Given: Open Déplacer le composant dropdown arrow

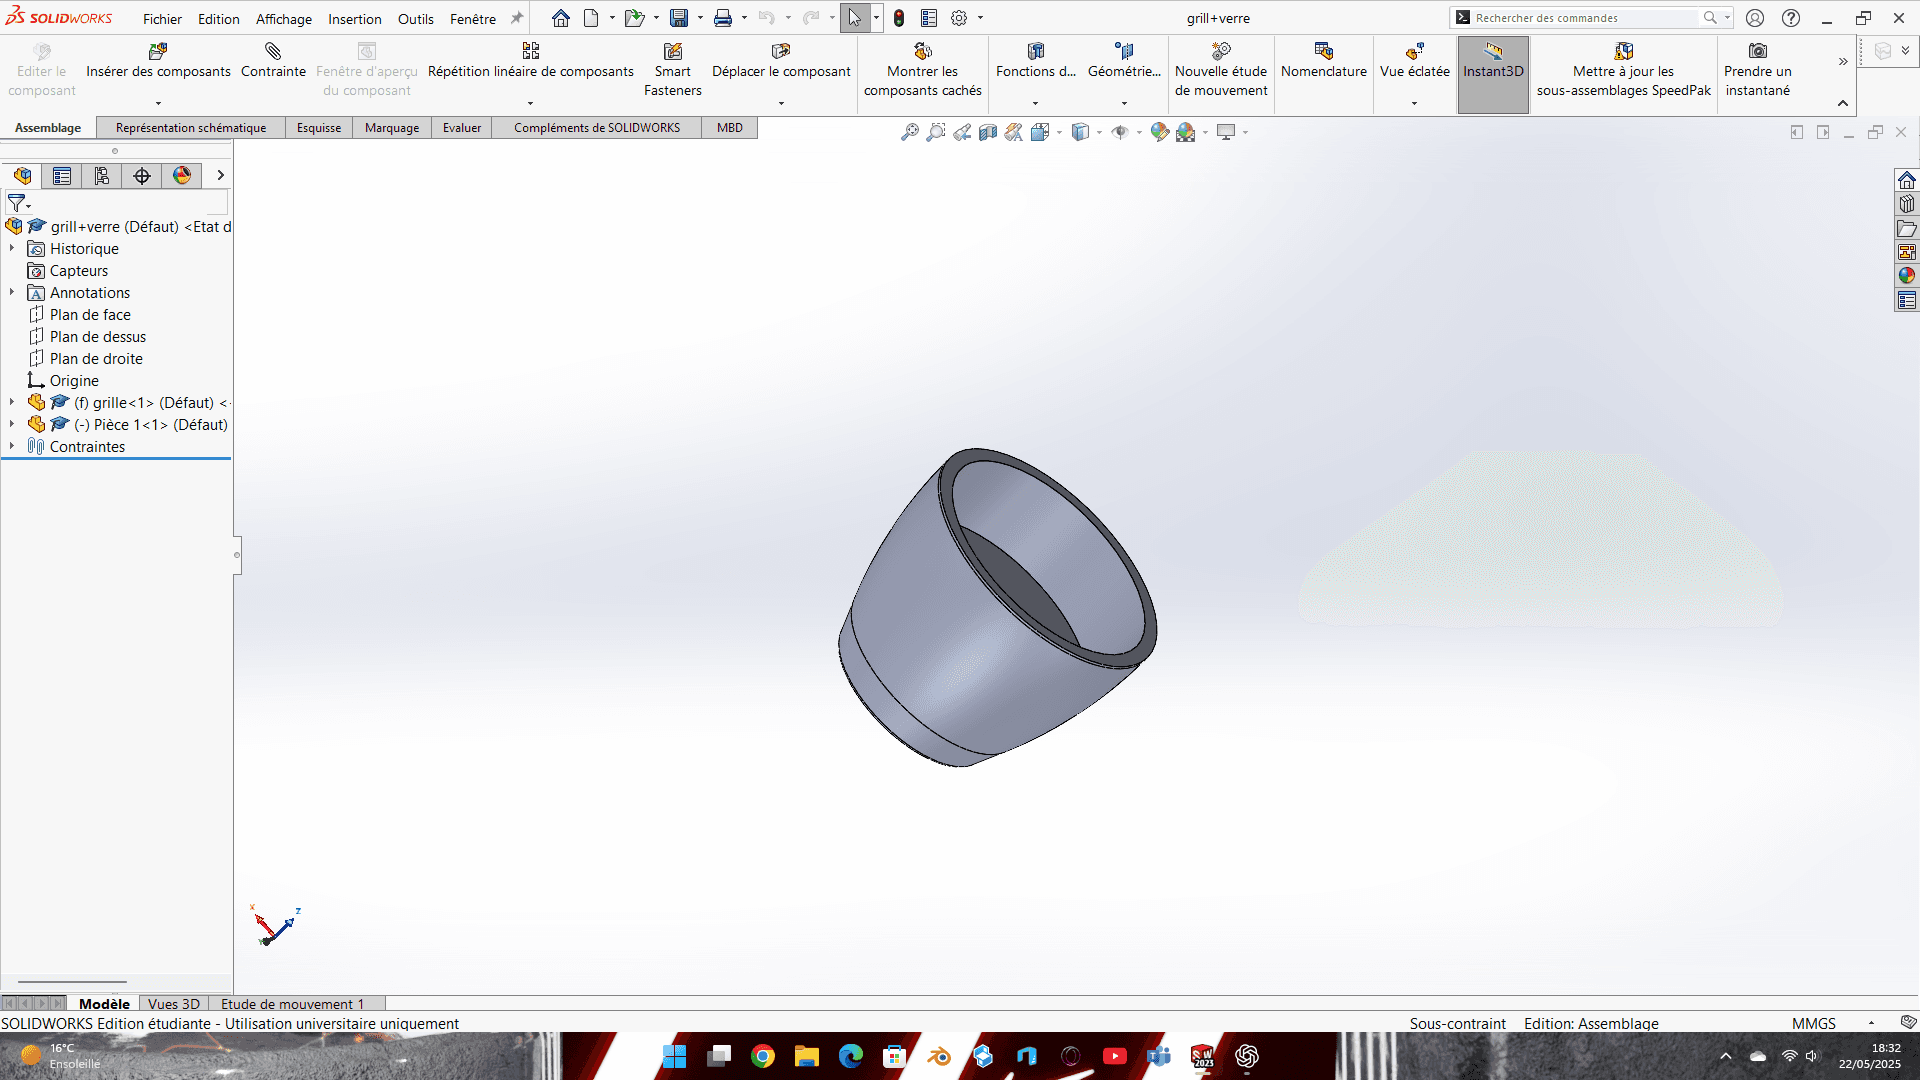Looking at the screenshot, I should click(781, 103).
